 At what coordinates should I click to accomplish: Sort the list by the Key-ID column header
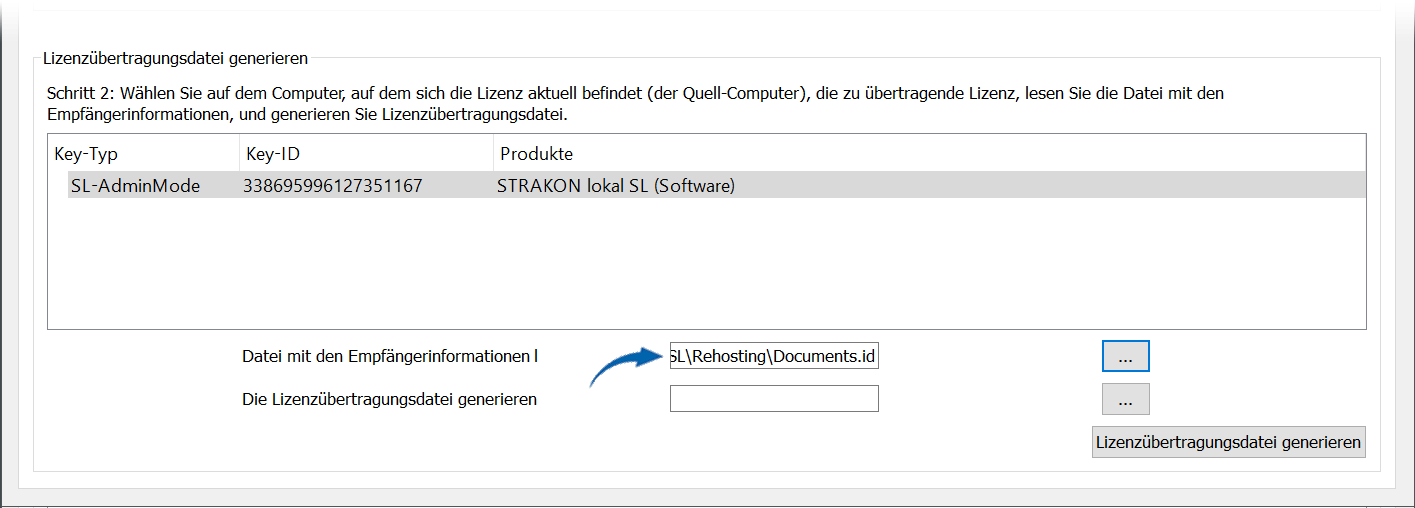[x=366, y=154]
